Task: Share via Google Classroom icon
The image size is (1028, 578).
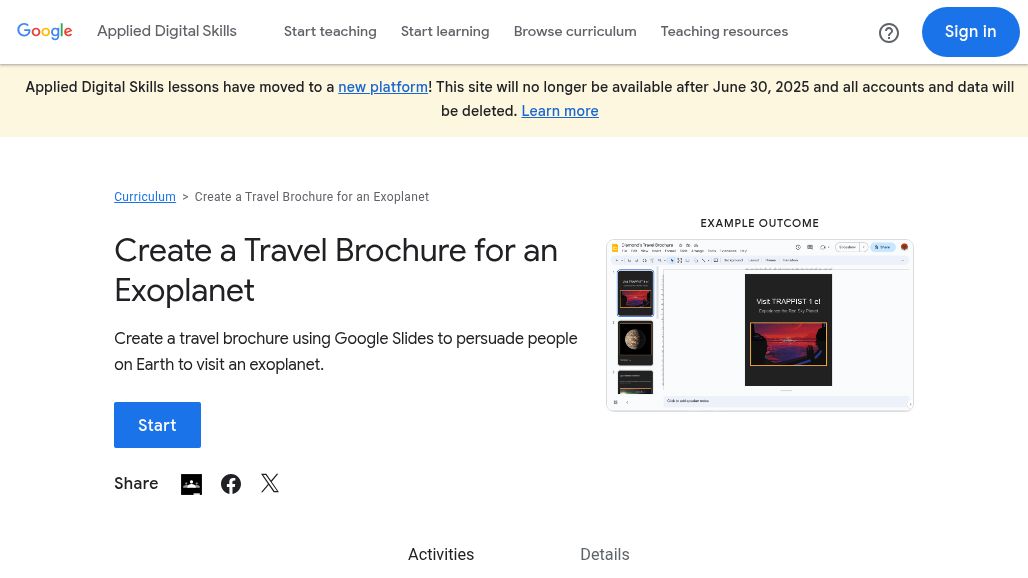Action: (191, 484)
